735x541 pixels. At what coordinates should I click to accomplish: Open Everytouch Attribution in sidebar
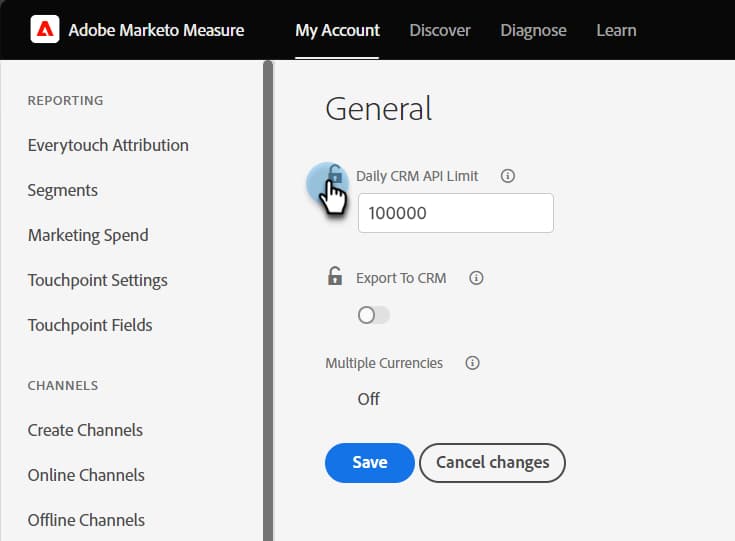click(x=108, y=145)
